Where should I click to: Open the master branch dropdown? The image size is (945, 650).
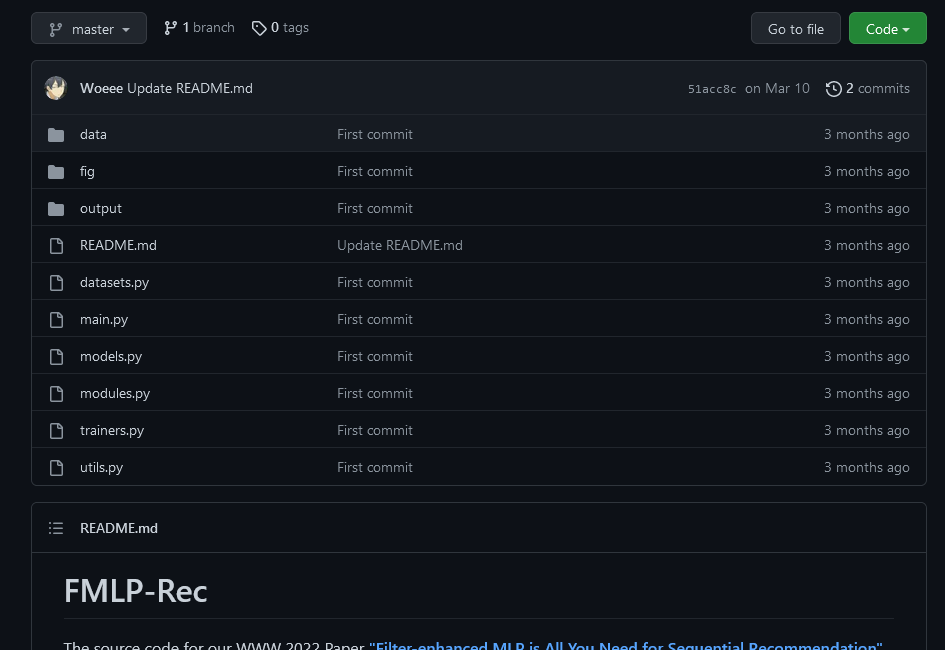(89, 28)
